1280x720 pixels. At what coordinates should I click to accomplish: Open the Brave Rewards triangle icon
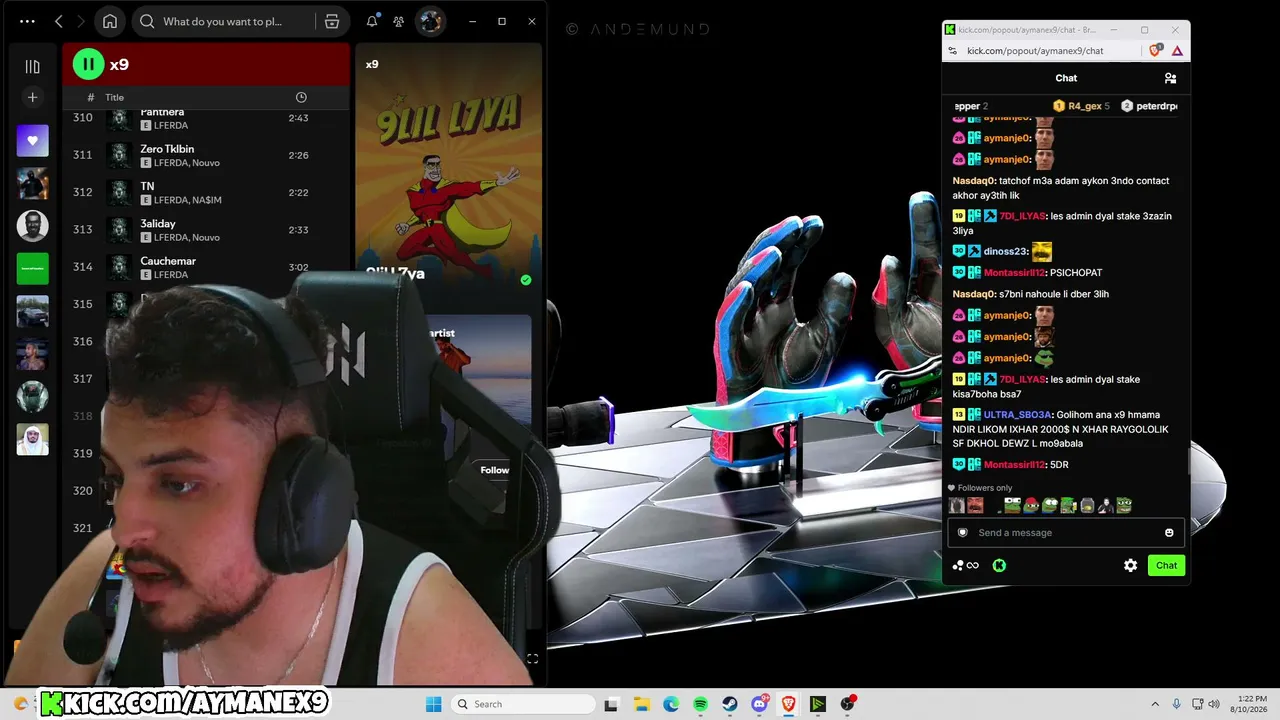[1177, 51]
